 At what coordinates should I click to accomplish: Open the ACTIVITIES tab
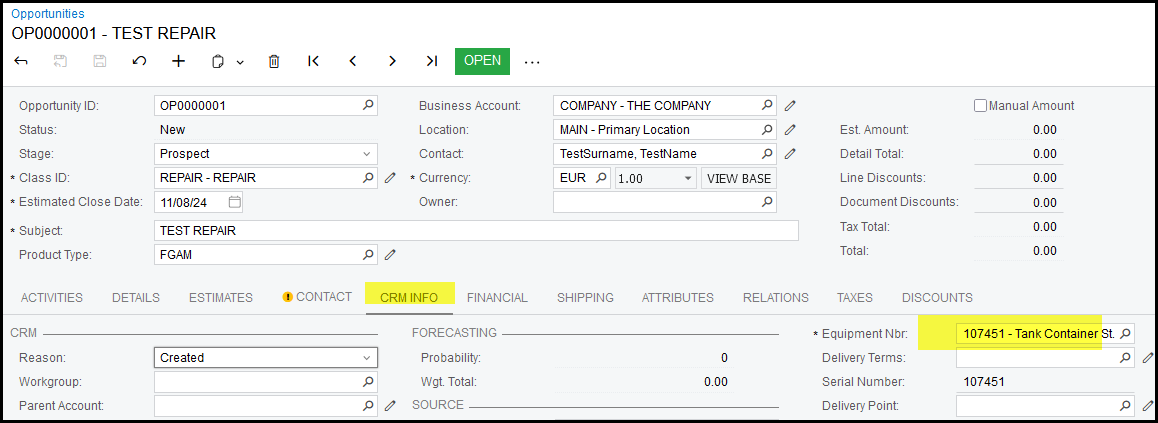pyautogui.click(x=52, y=297)
